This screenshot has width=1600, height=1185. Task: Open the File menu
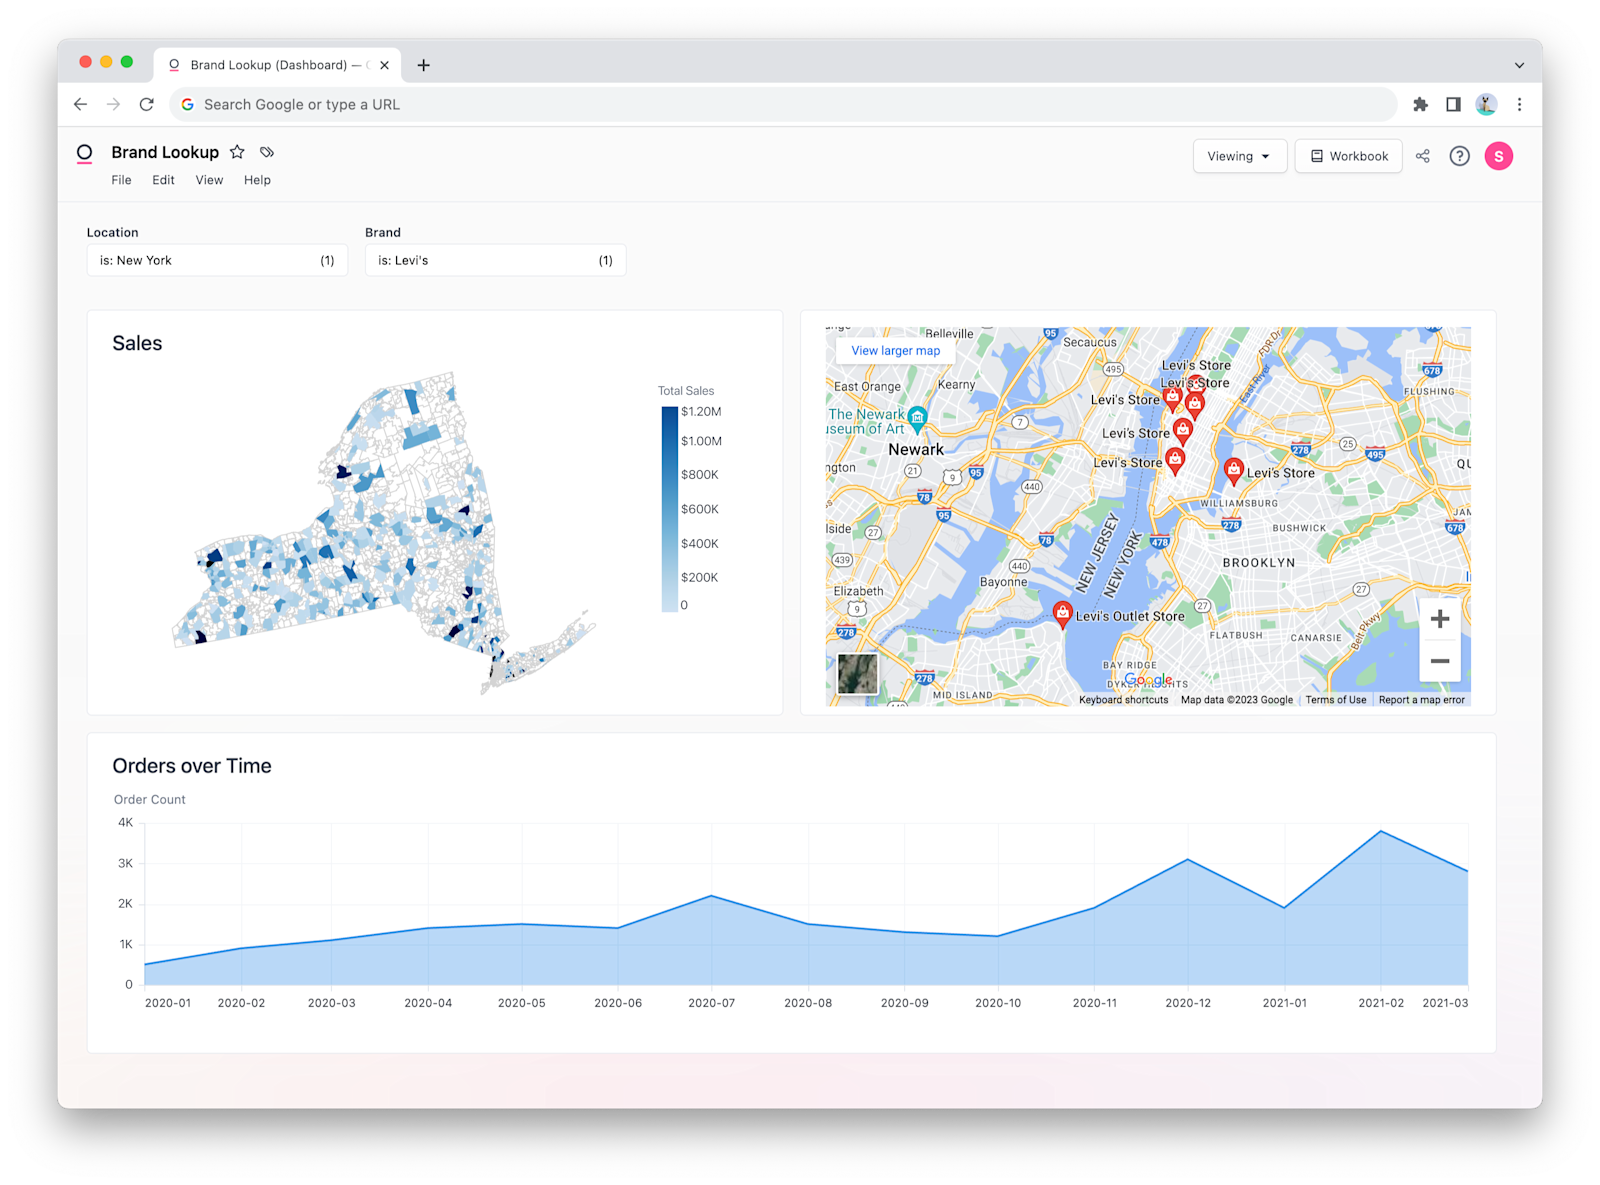[x=120, y=180]
